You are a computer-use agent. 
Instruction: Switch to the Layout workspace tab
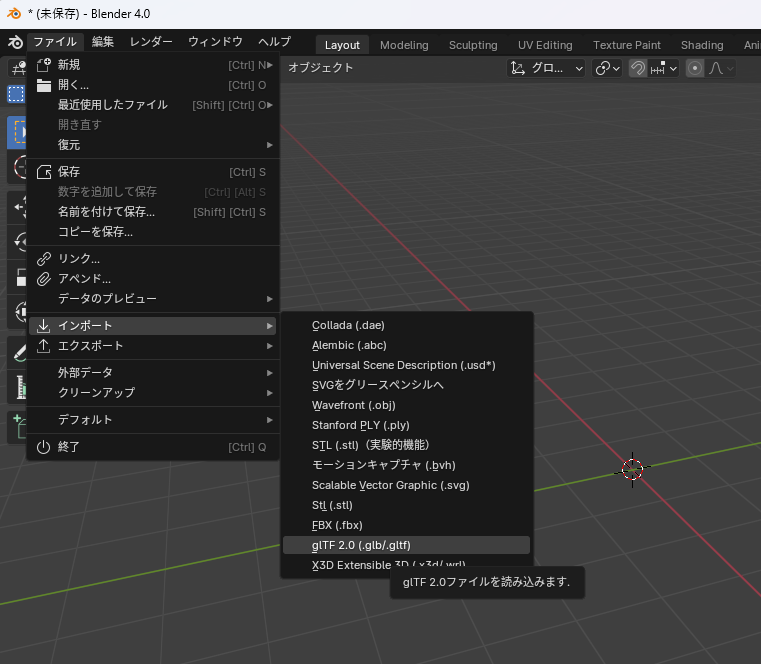point(342,45)
